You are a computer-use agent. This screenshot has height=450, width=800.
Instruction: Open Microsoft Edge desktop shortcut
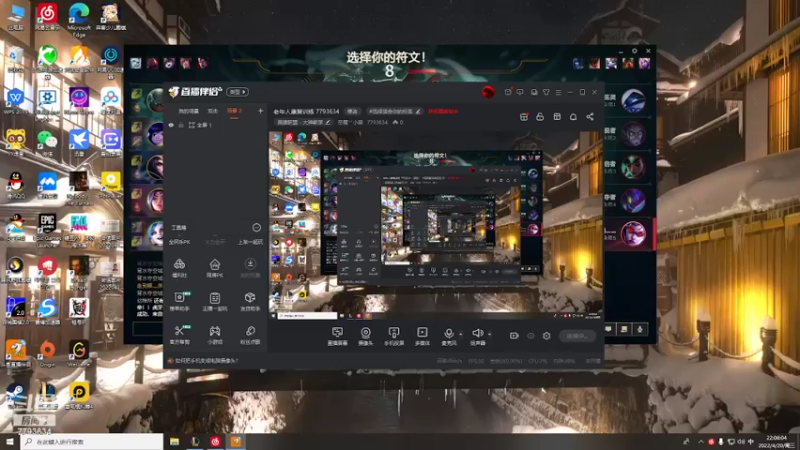pos(79,19)
